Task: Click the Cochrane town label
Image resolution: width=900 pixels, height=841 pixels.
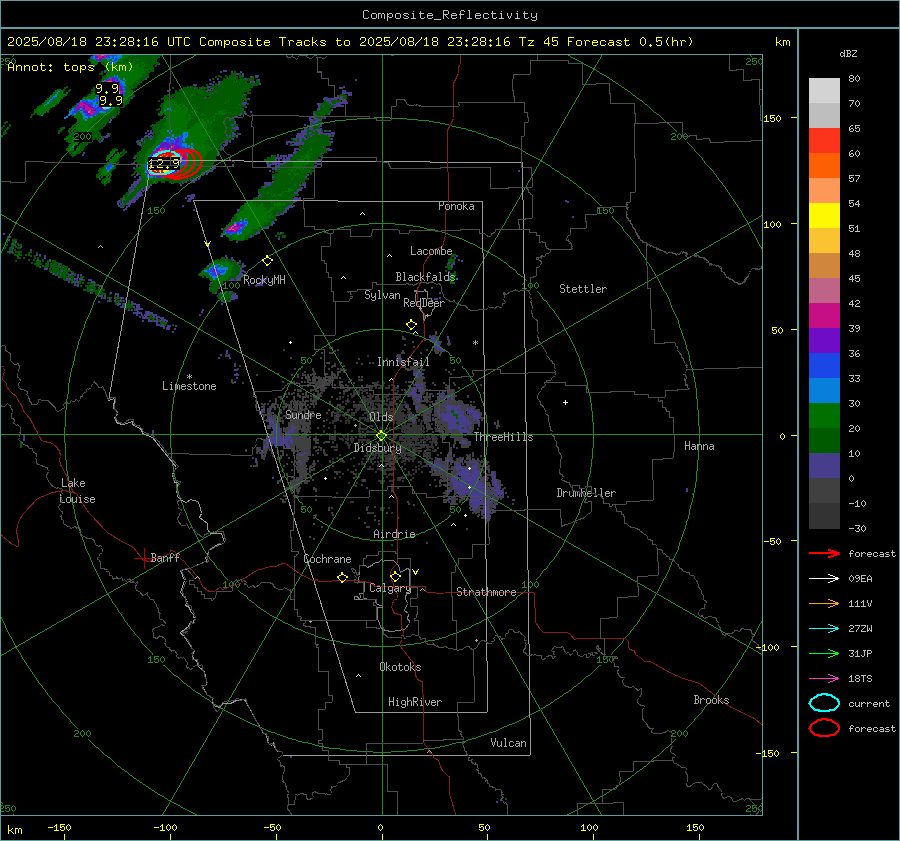Action: (327, 559)
